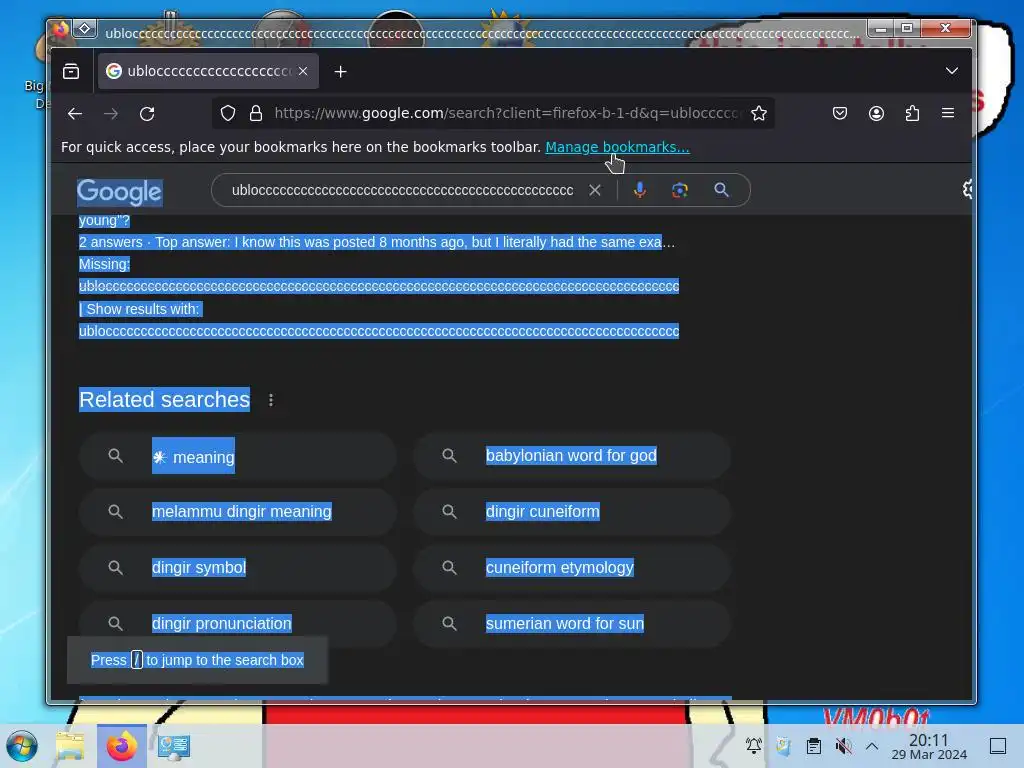The height and width of the screenshot is (768, 1024).
Task: Open the Windows Start button
Action: [x=22, y=746]
